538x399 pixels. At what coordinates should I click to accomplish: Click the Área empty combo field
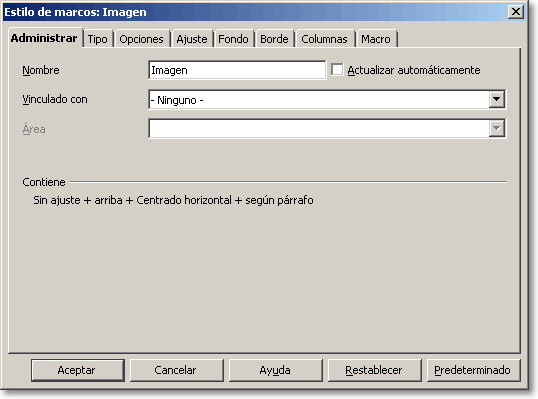coord(327,129)
